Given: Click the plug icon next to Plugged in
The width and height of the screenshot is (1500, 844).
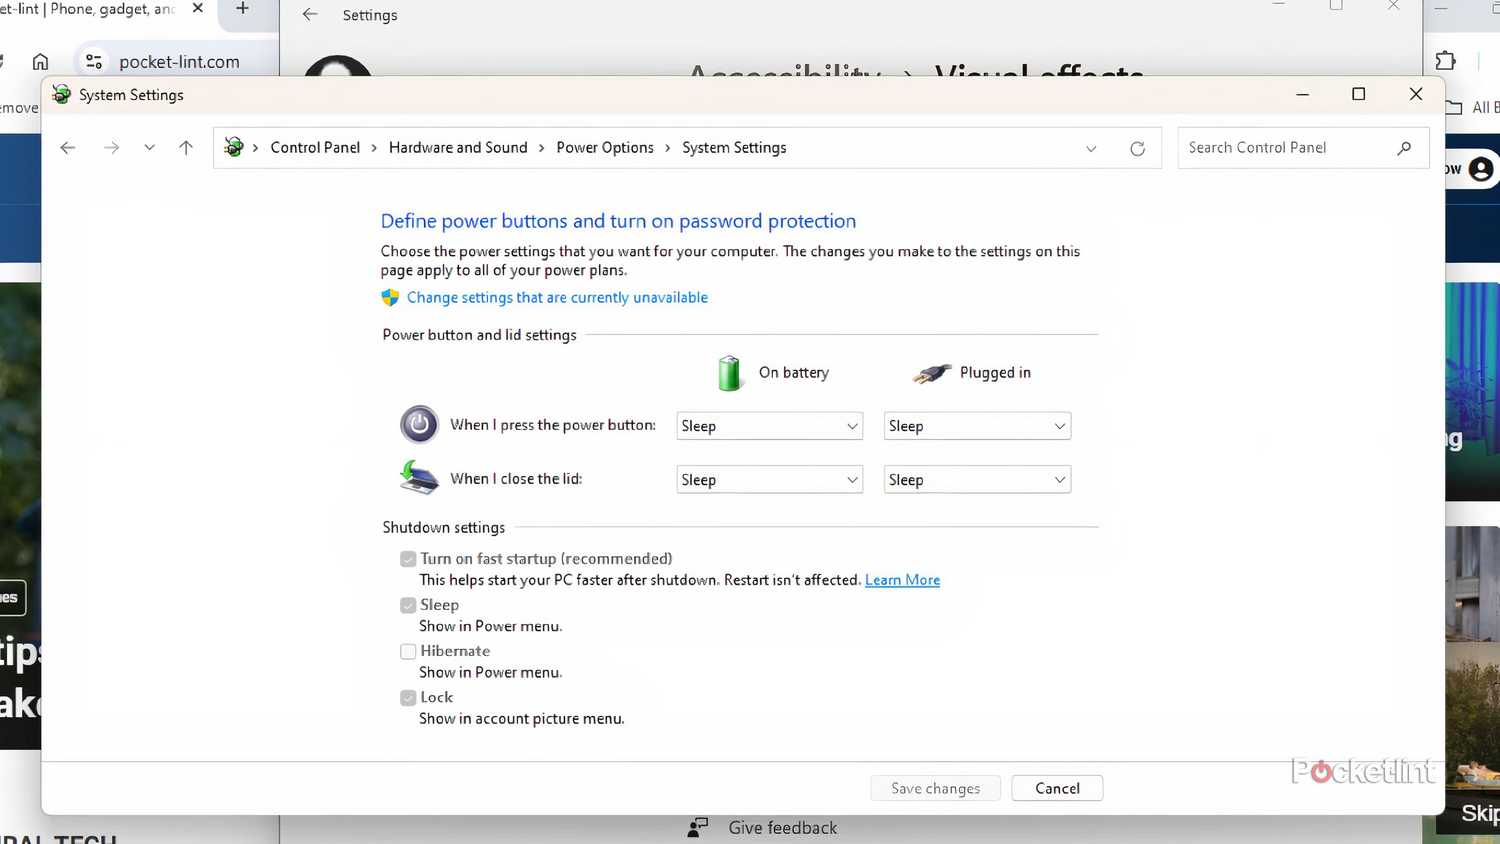Looking at the screenshot, I should click(931, 372).
